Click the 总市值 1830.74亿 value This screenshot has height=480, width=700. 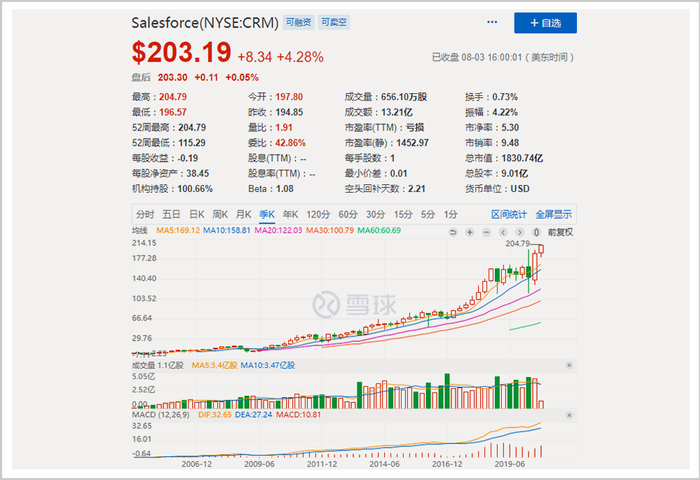tap(522, 158)
